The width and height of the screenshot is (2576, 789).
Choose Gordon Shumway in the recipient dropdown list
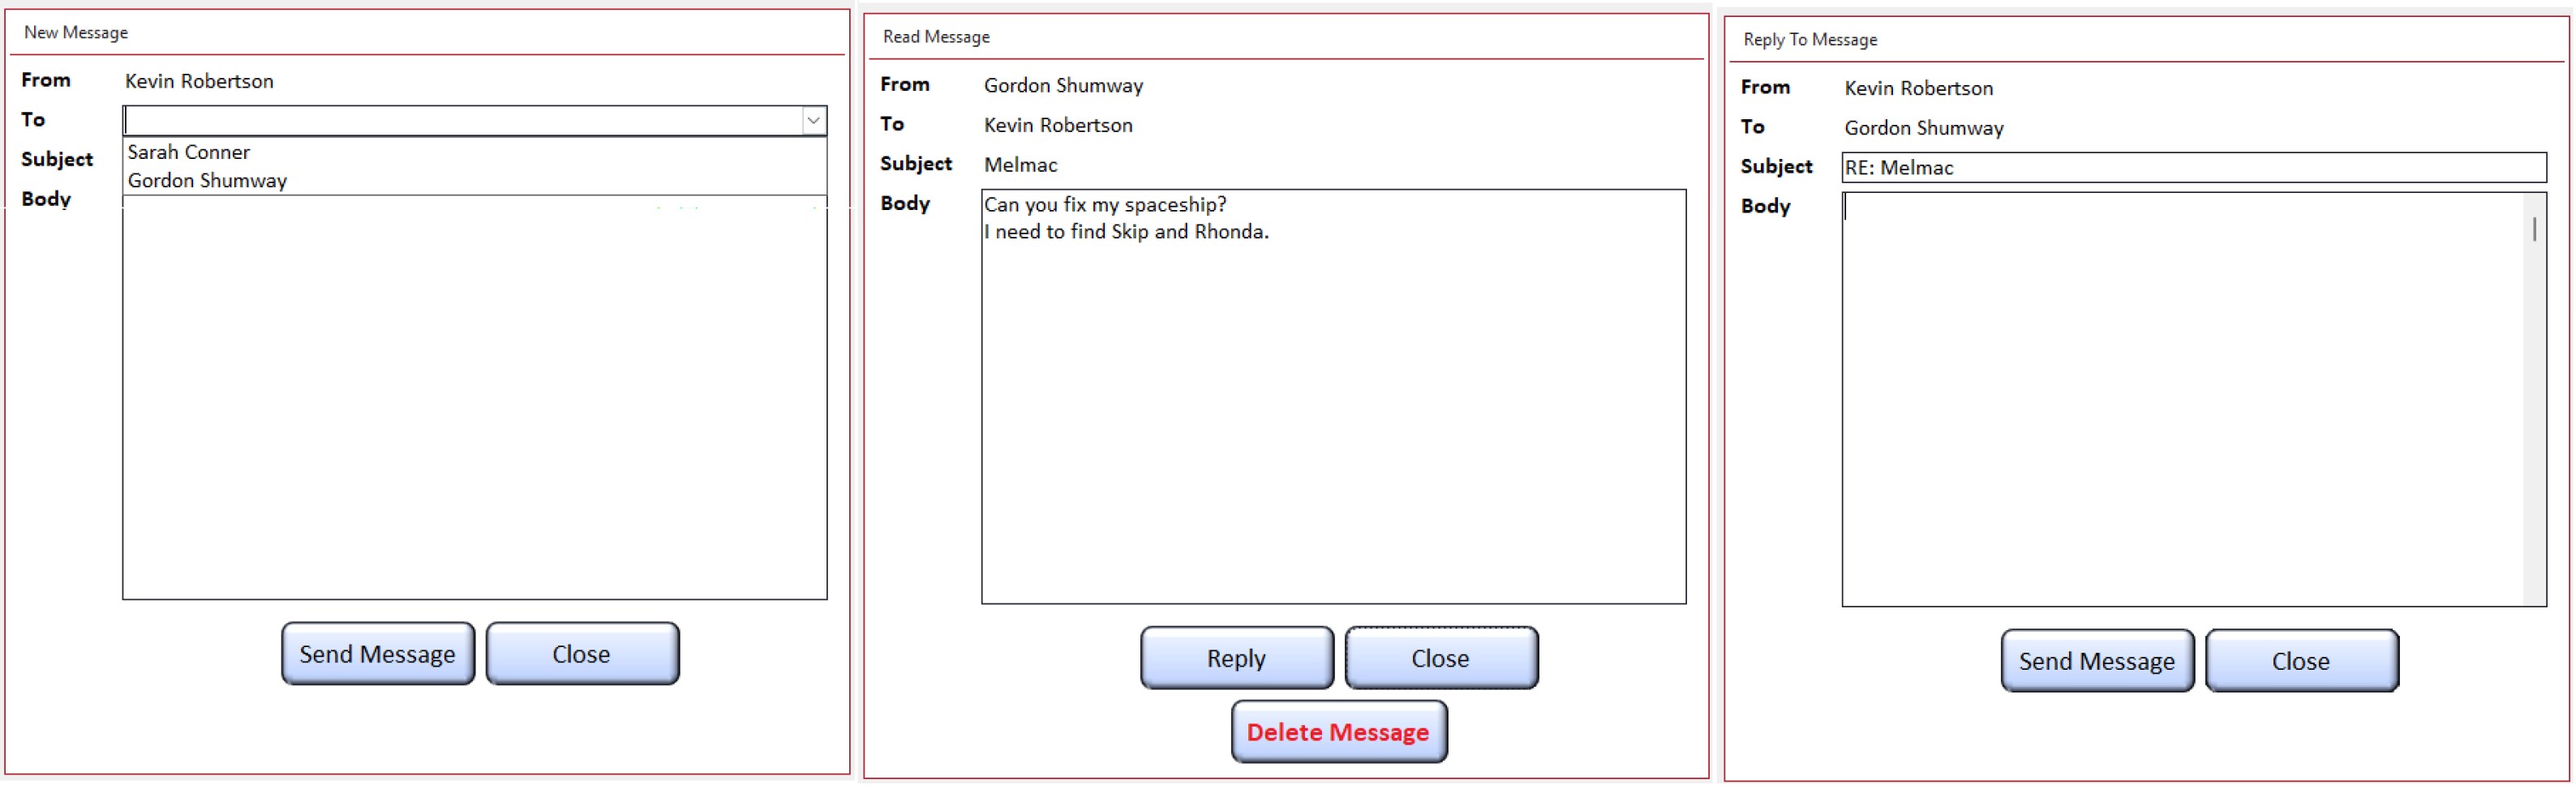click(x=207, y=181)
